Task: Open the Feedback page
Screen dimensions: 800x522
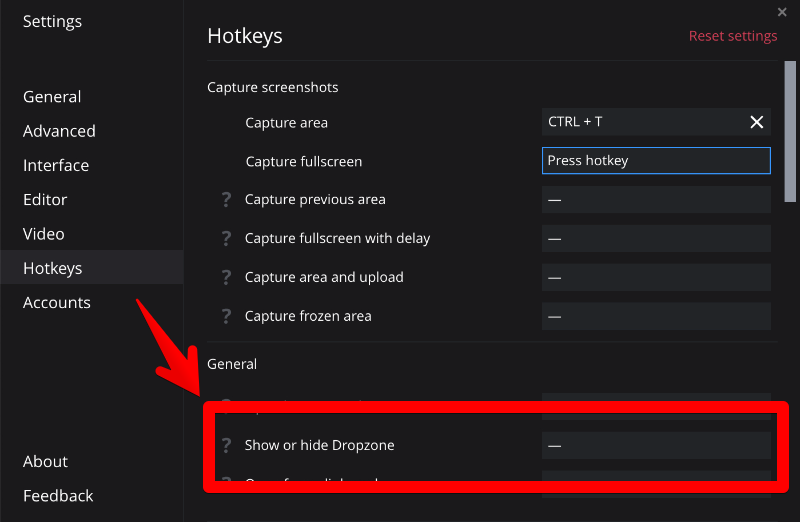Action: point(58,496)
